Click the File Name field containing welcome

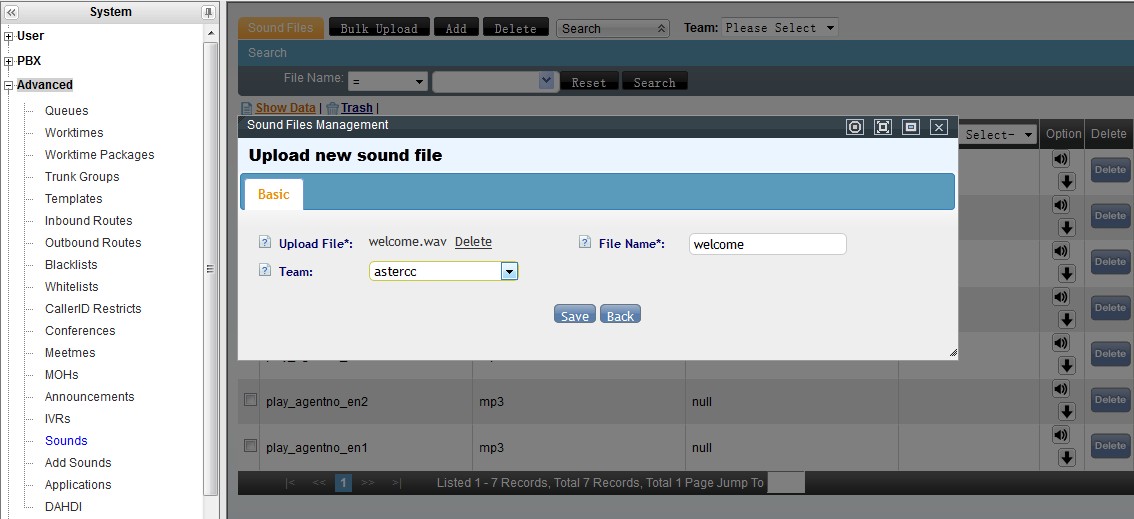pos(767,244)
